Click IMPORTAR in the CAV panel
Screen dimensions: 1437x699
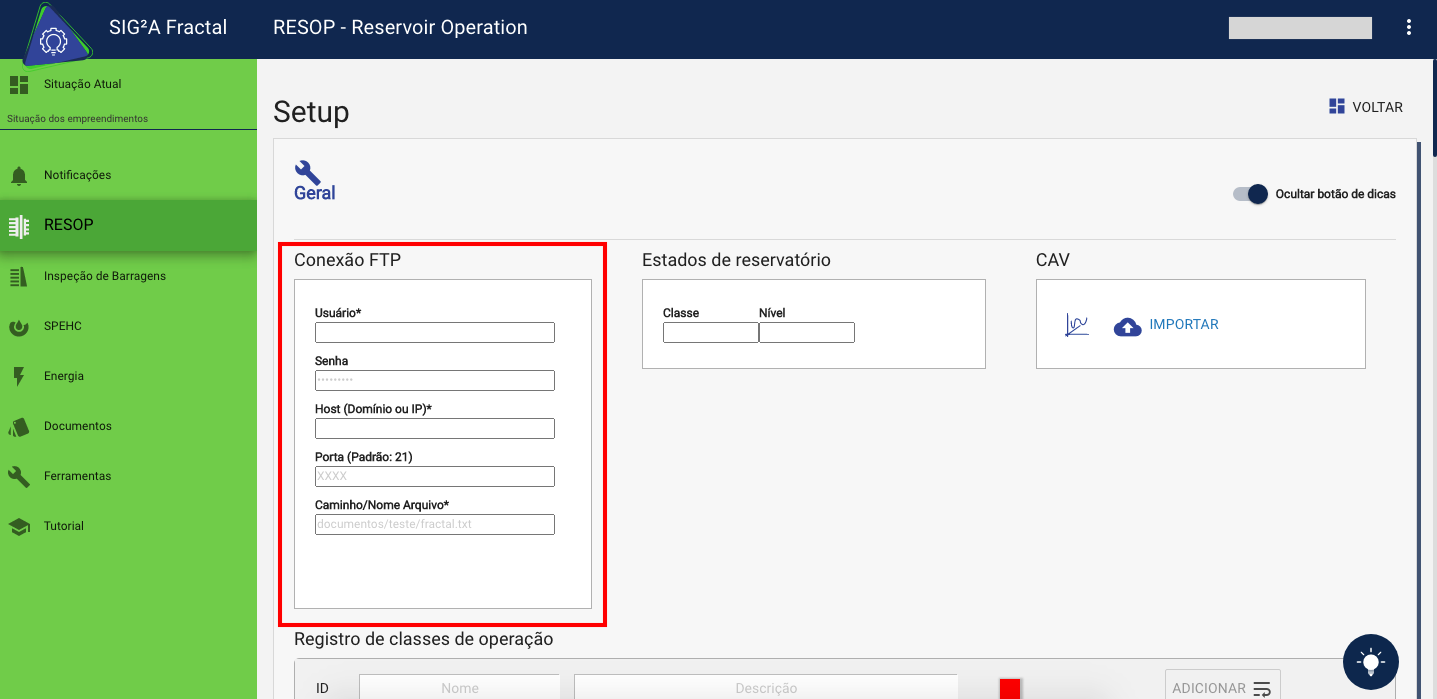pos(1166,324)
